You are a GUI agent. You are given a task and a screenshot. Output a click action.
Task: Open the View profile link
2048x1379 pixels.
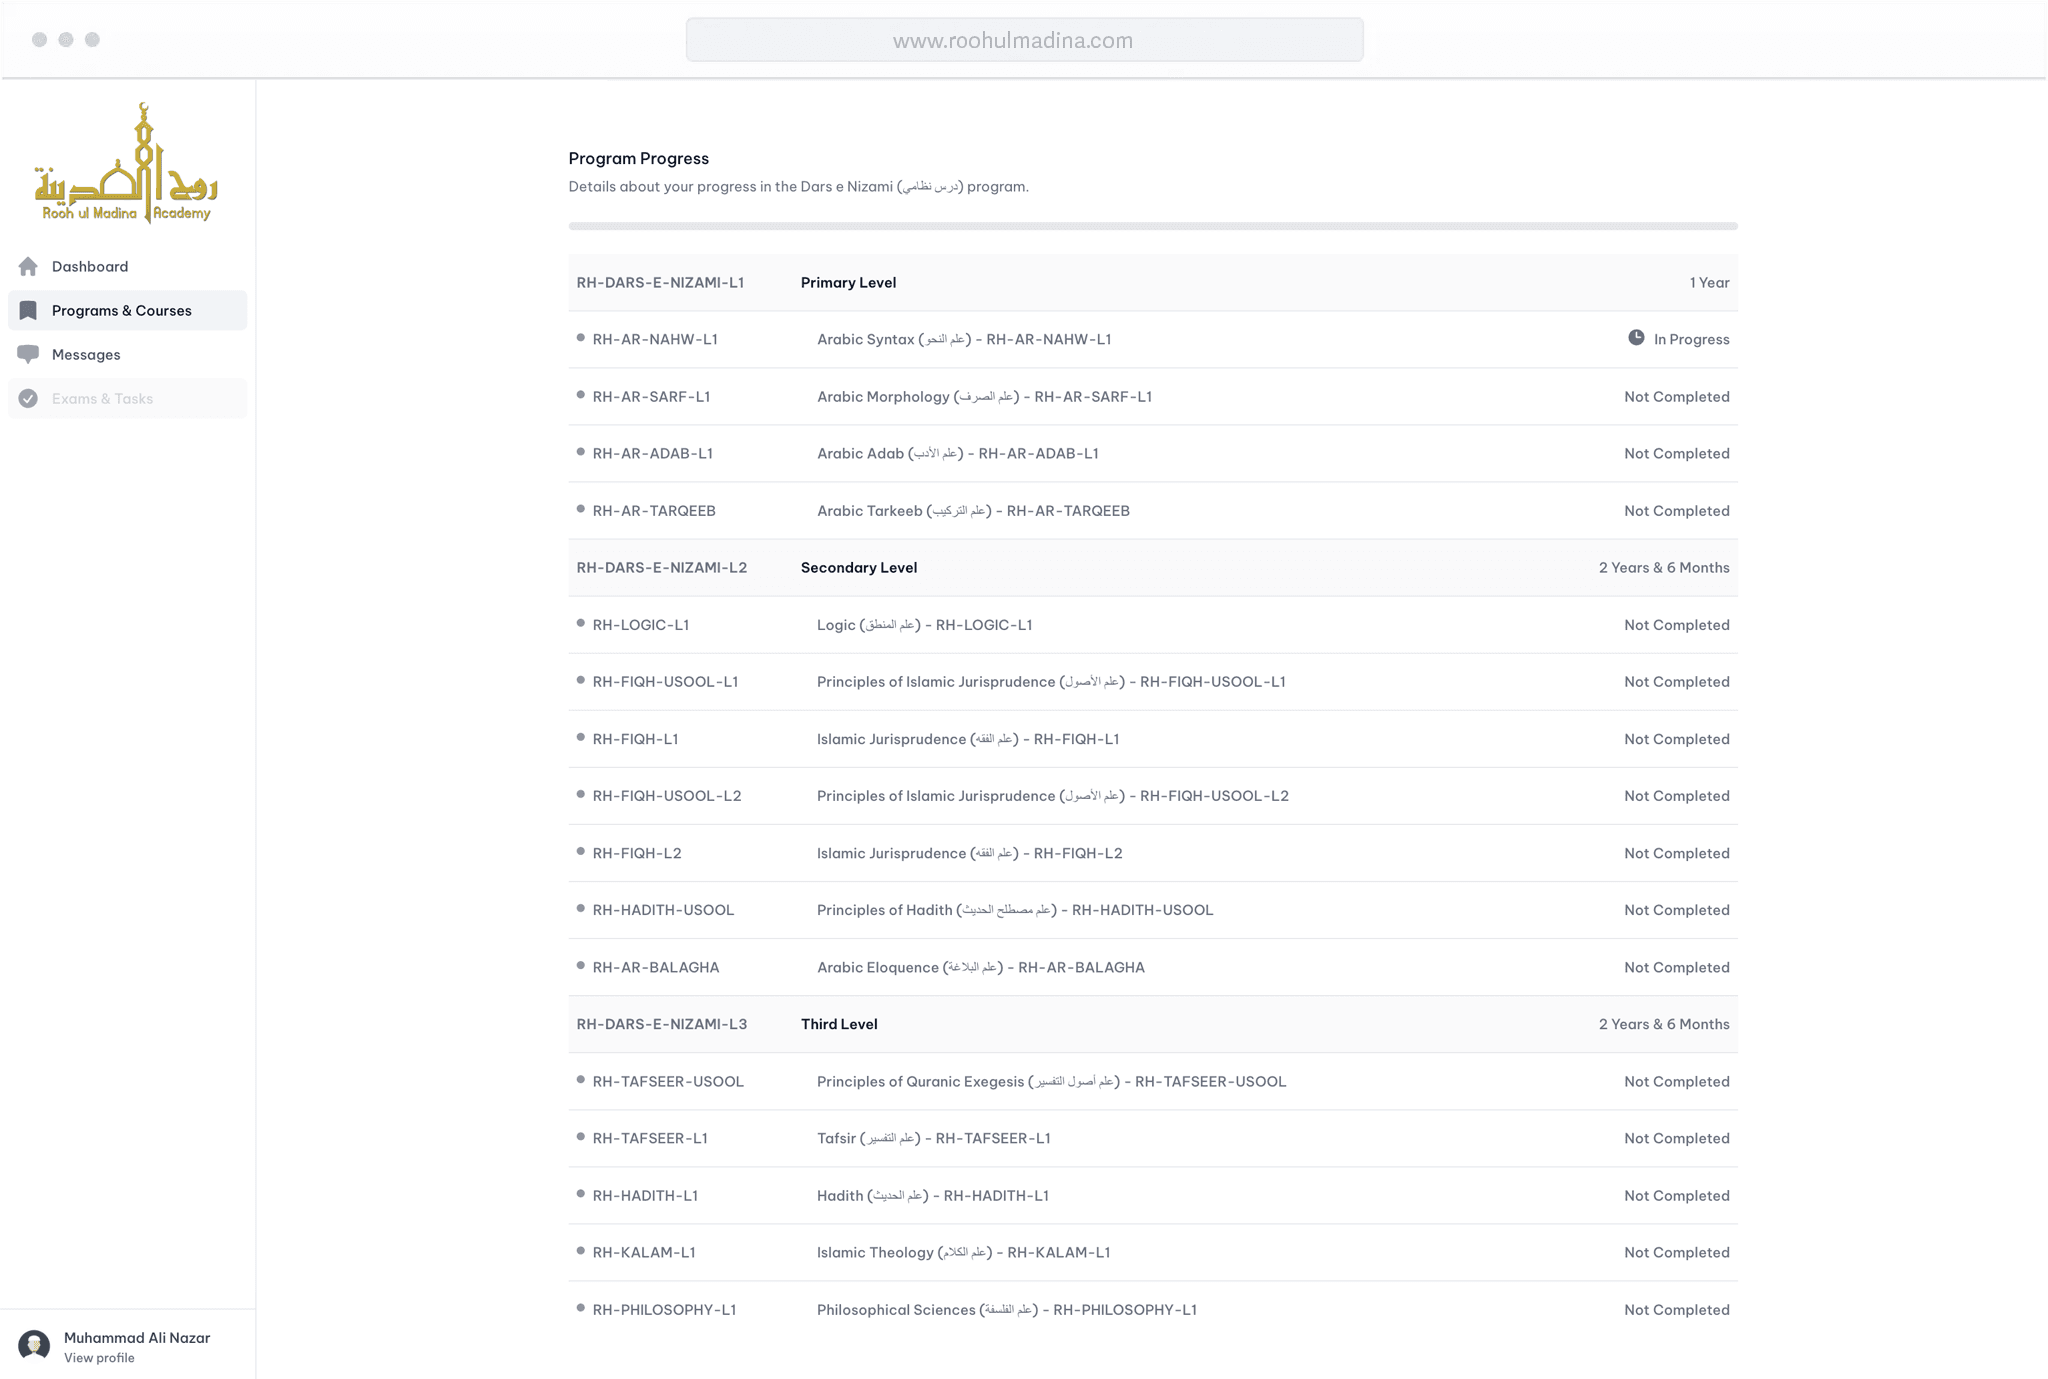point(99,1358)
